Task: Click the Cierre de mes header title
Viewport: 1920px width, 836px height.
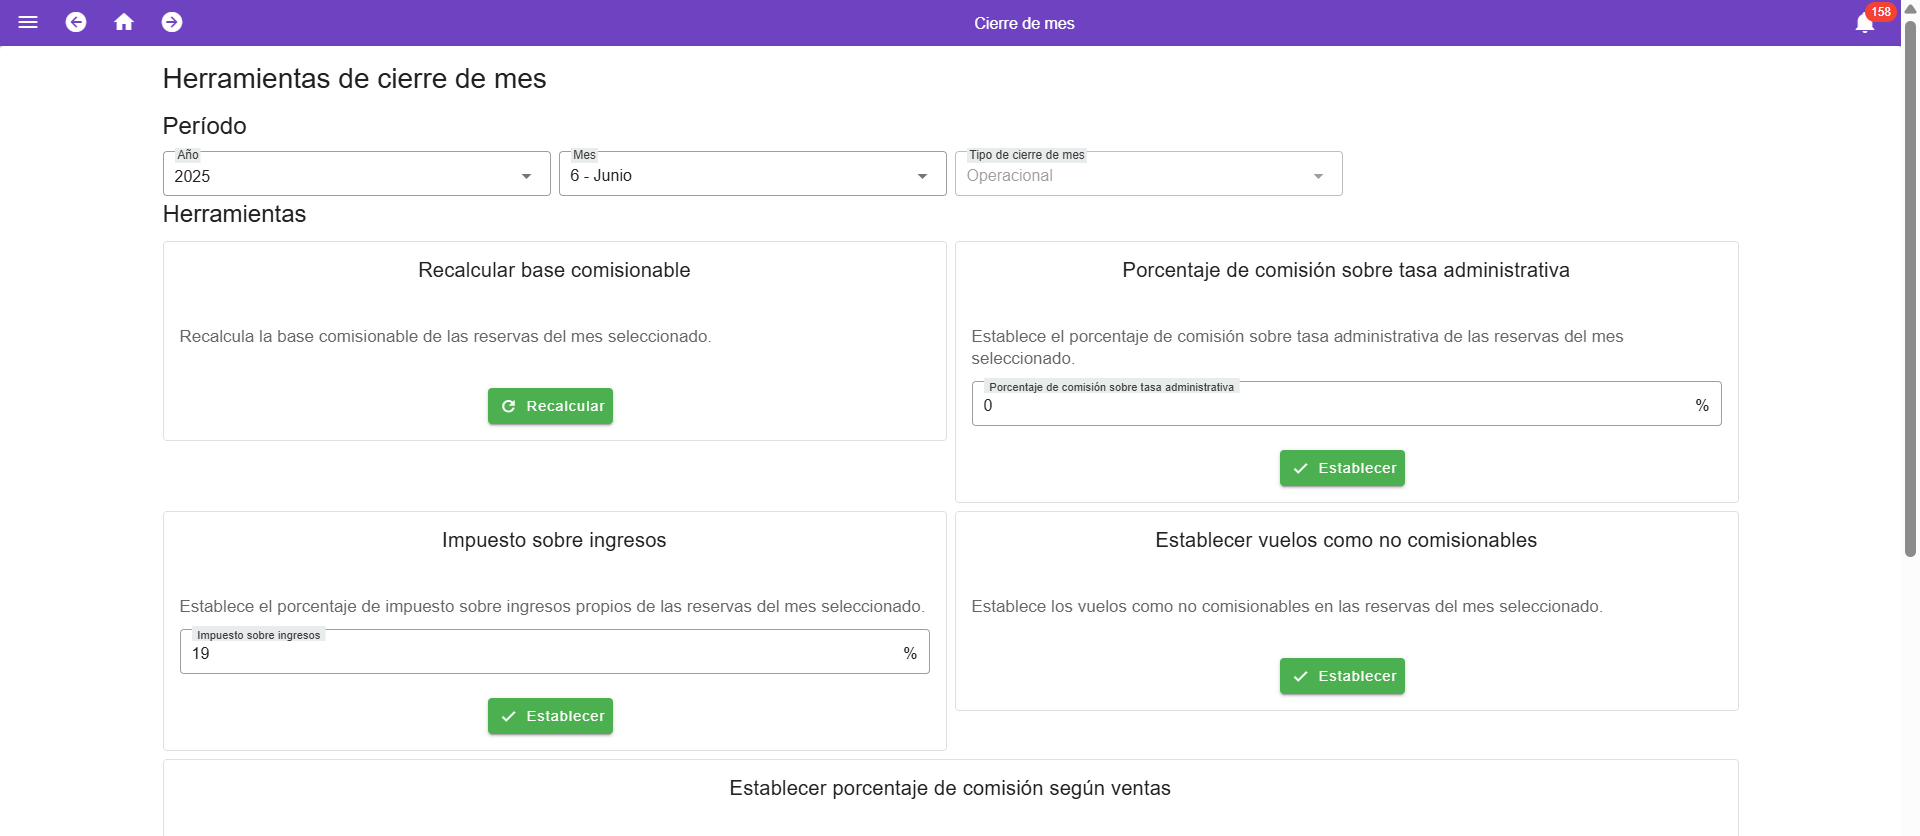Action: coord(1024,23)
